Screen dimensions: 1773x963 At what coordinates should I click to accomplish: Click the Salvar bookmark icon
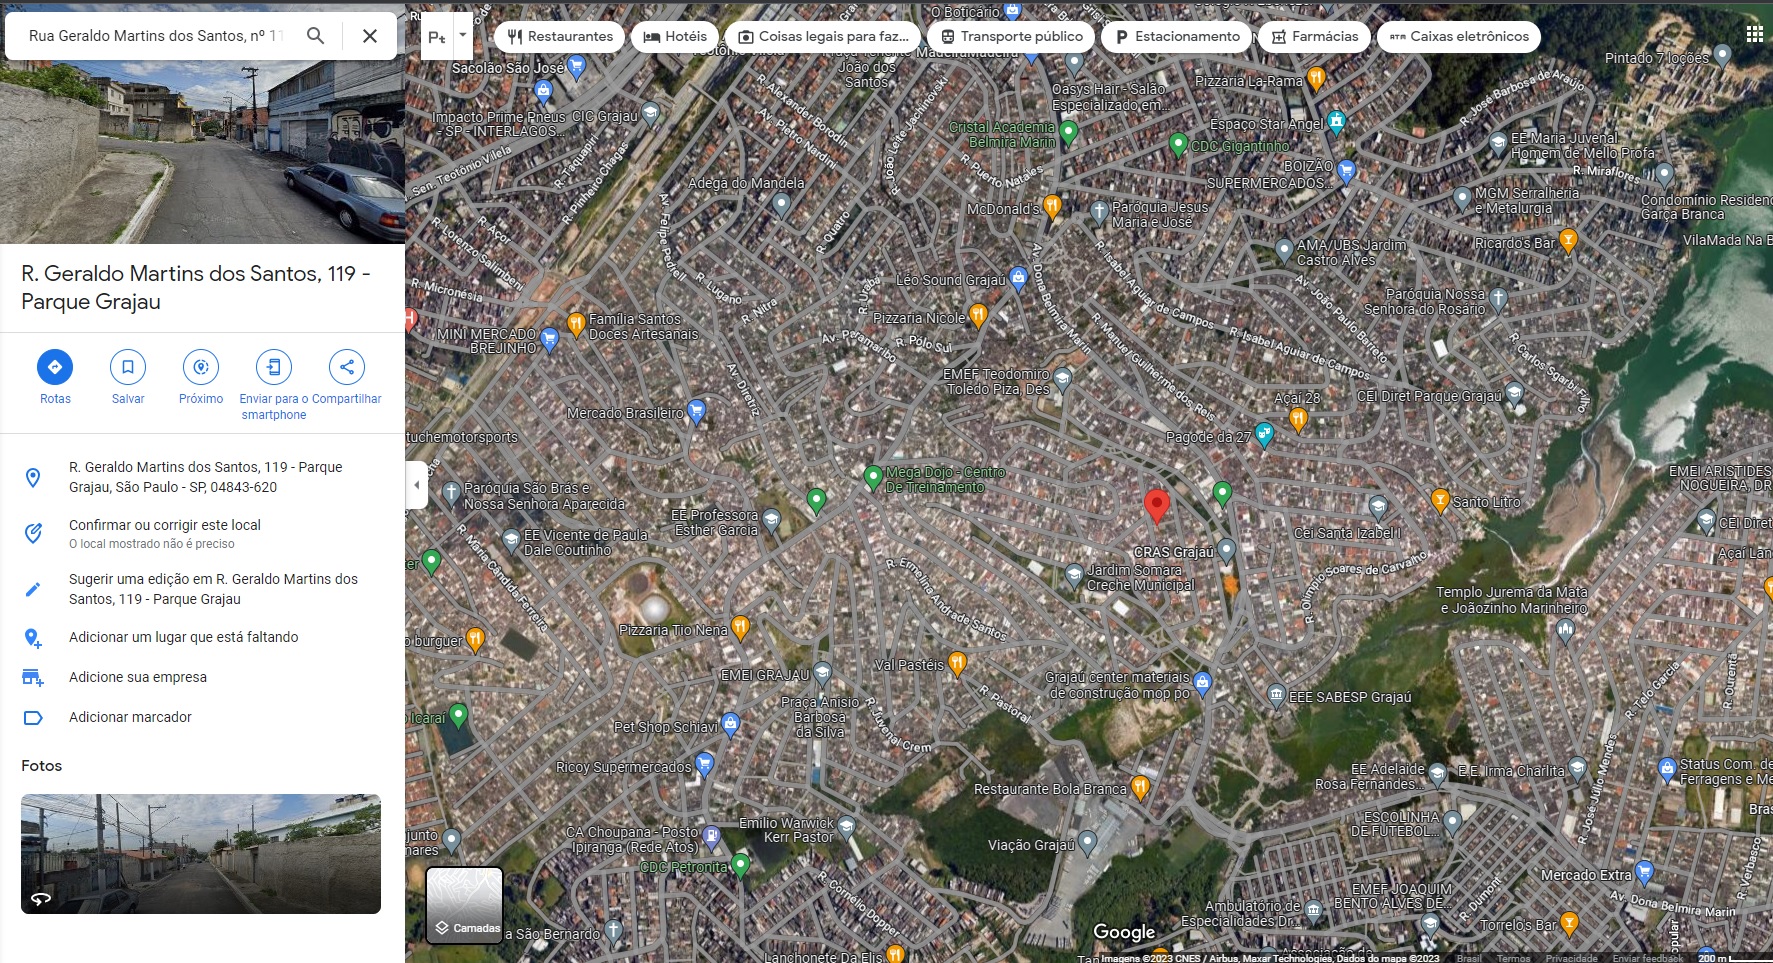(x=128, y=367)
